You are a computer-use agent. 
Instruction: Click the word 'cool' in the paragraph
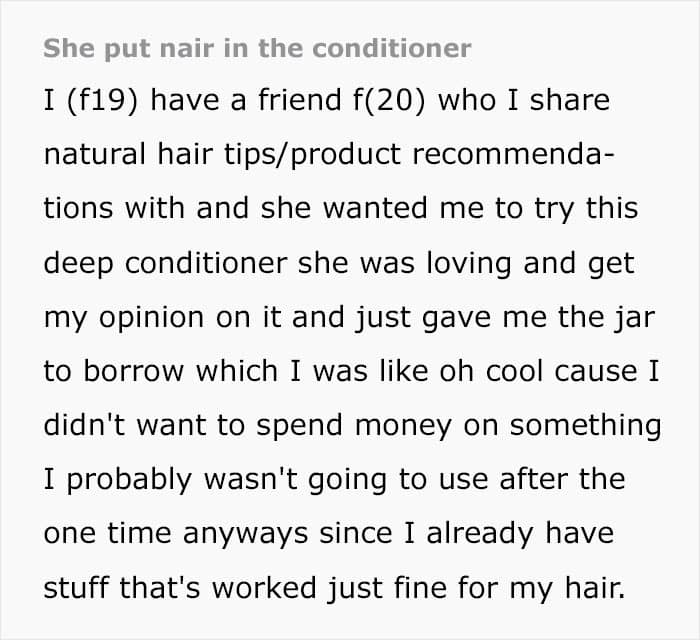click(x=509, y=371)
